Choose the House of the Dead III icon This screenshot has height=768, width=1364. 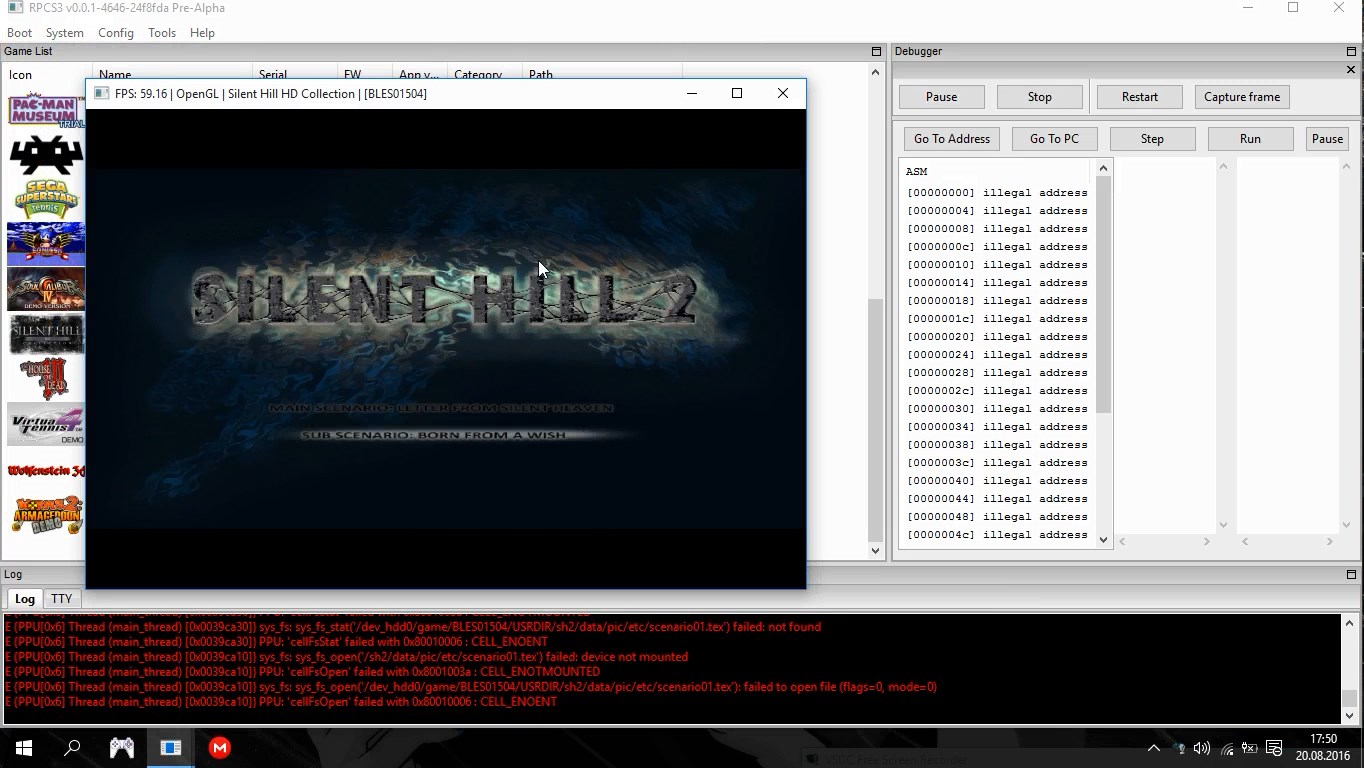pos(45,379)
